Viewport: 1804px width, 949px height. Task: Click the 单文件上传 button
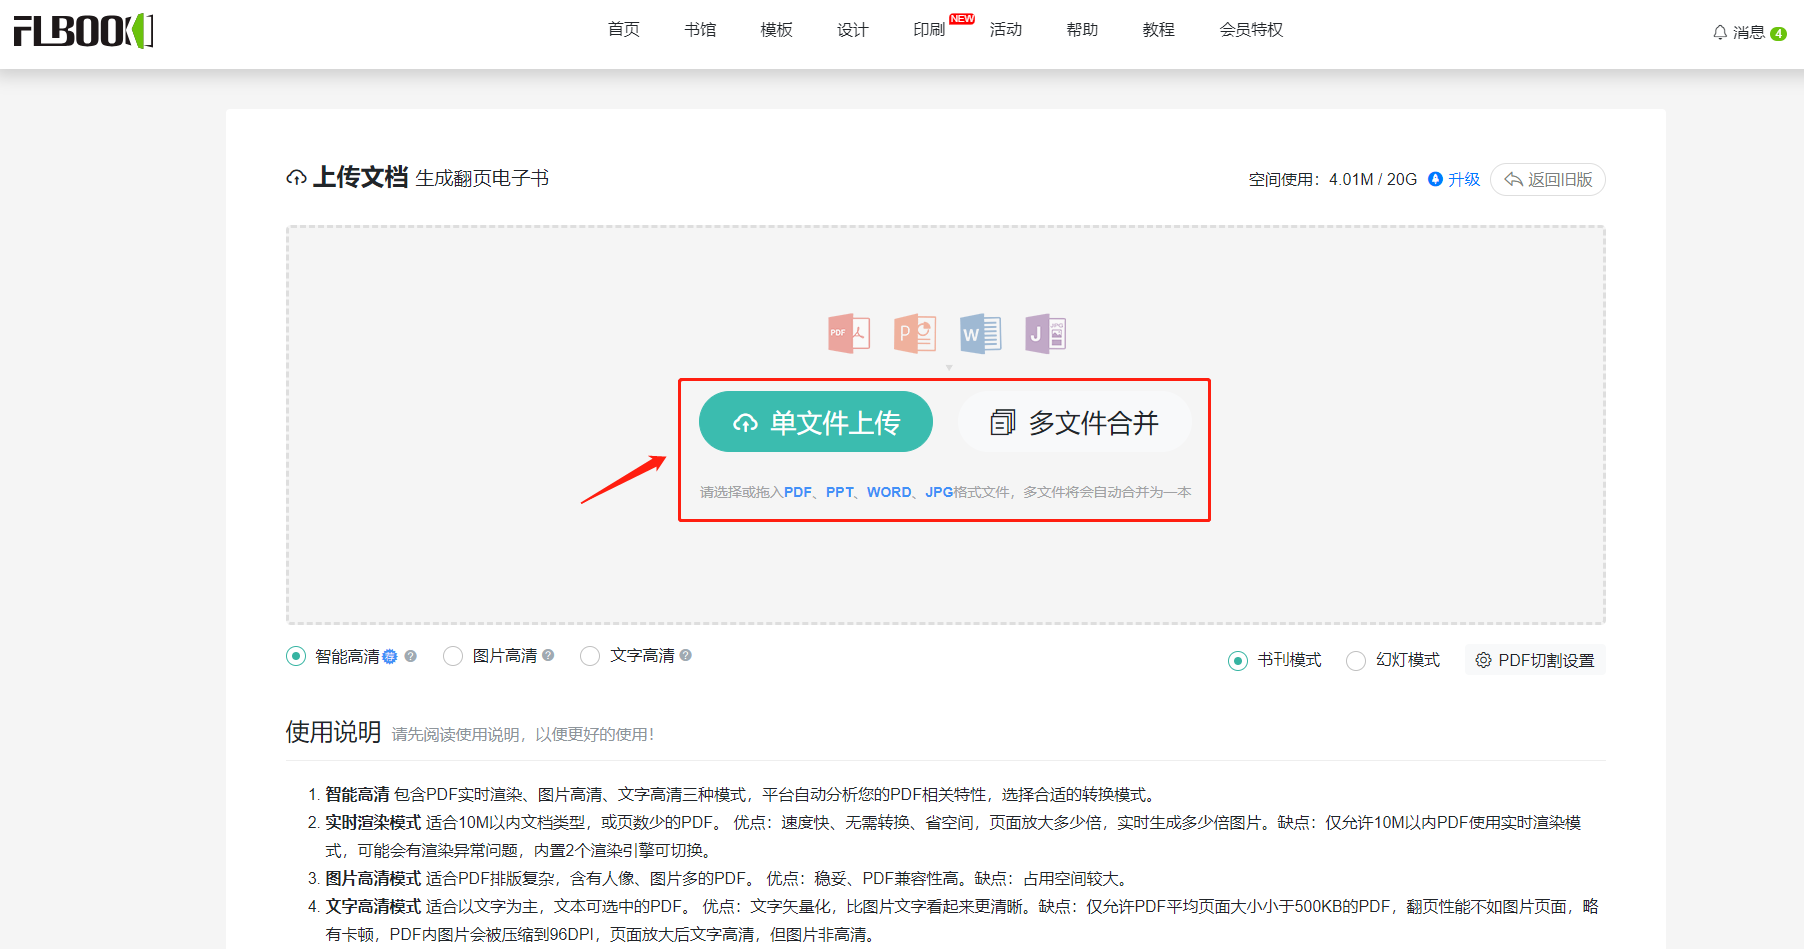[x=816, y=422]
